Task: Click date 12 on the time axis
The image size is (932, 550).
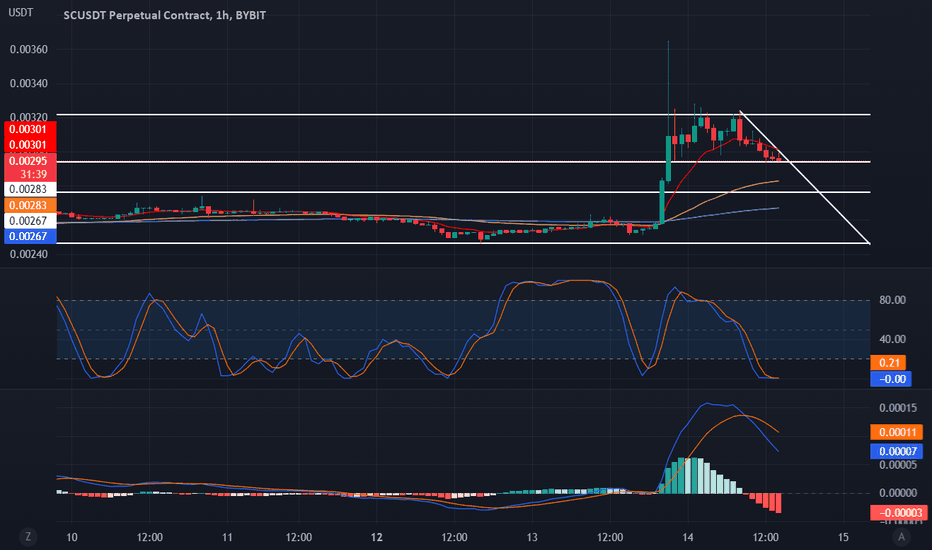Action: [x=376, y=538]
